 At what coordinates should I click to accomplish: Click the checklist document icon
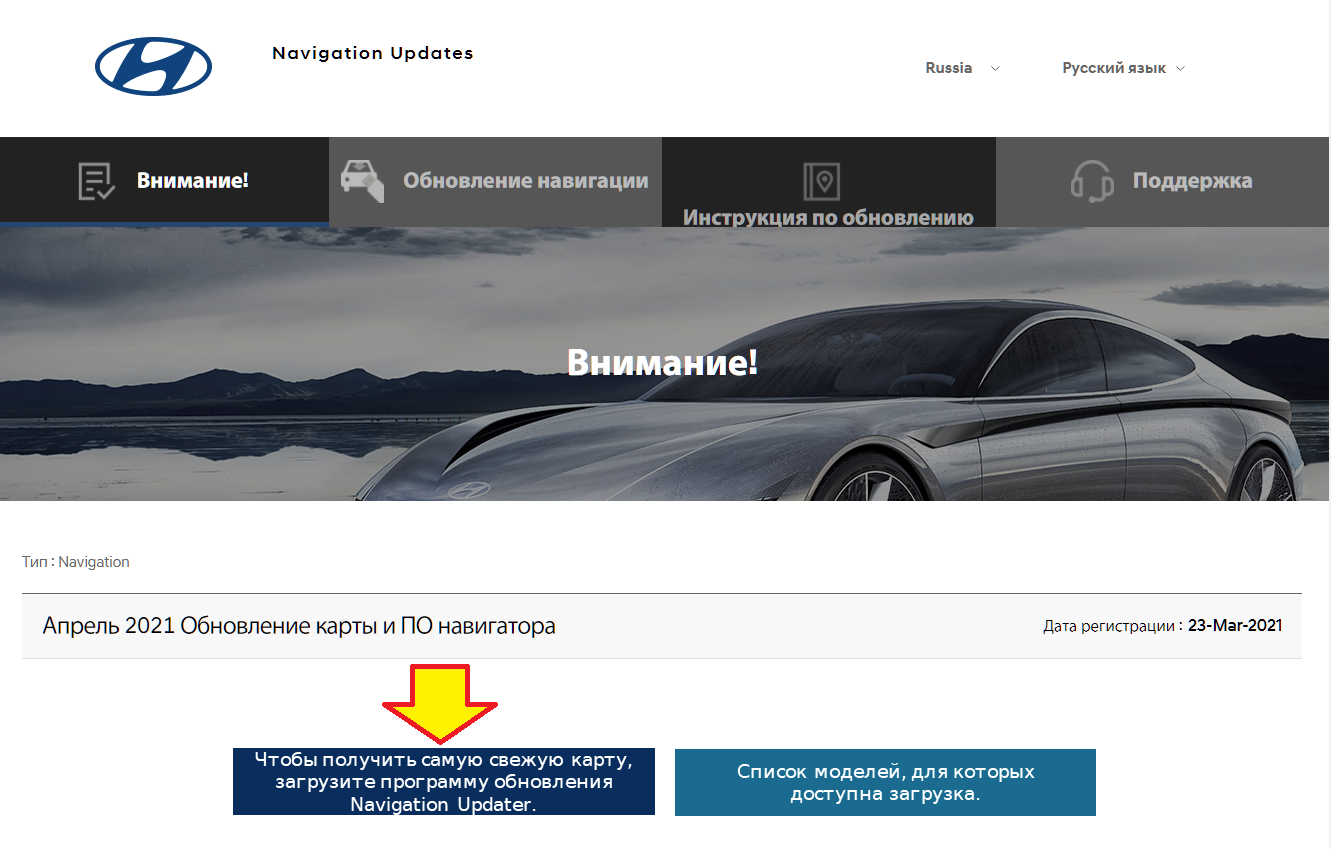tap(97, 181)
